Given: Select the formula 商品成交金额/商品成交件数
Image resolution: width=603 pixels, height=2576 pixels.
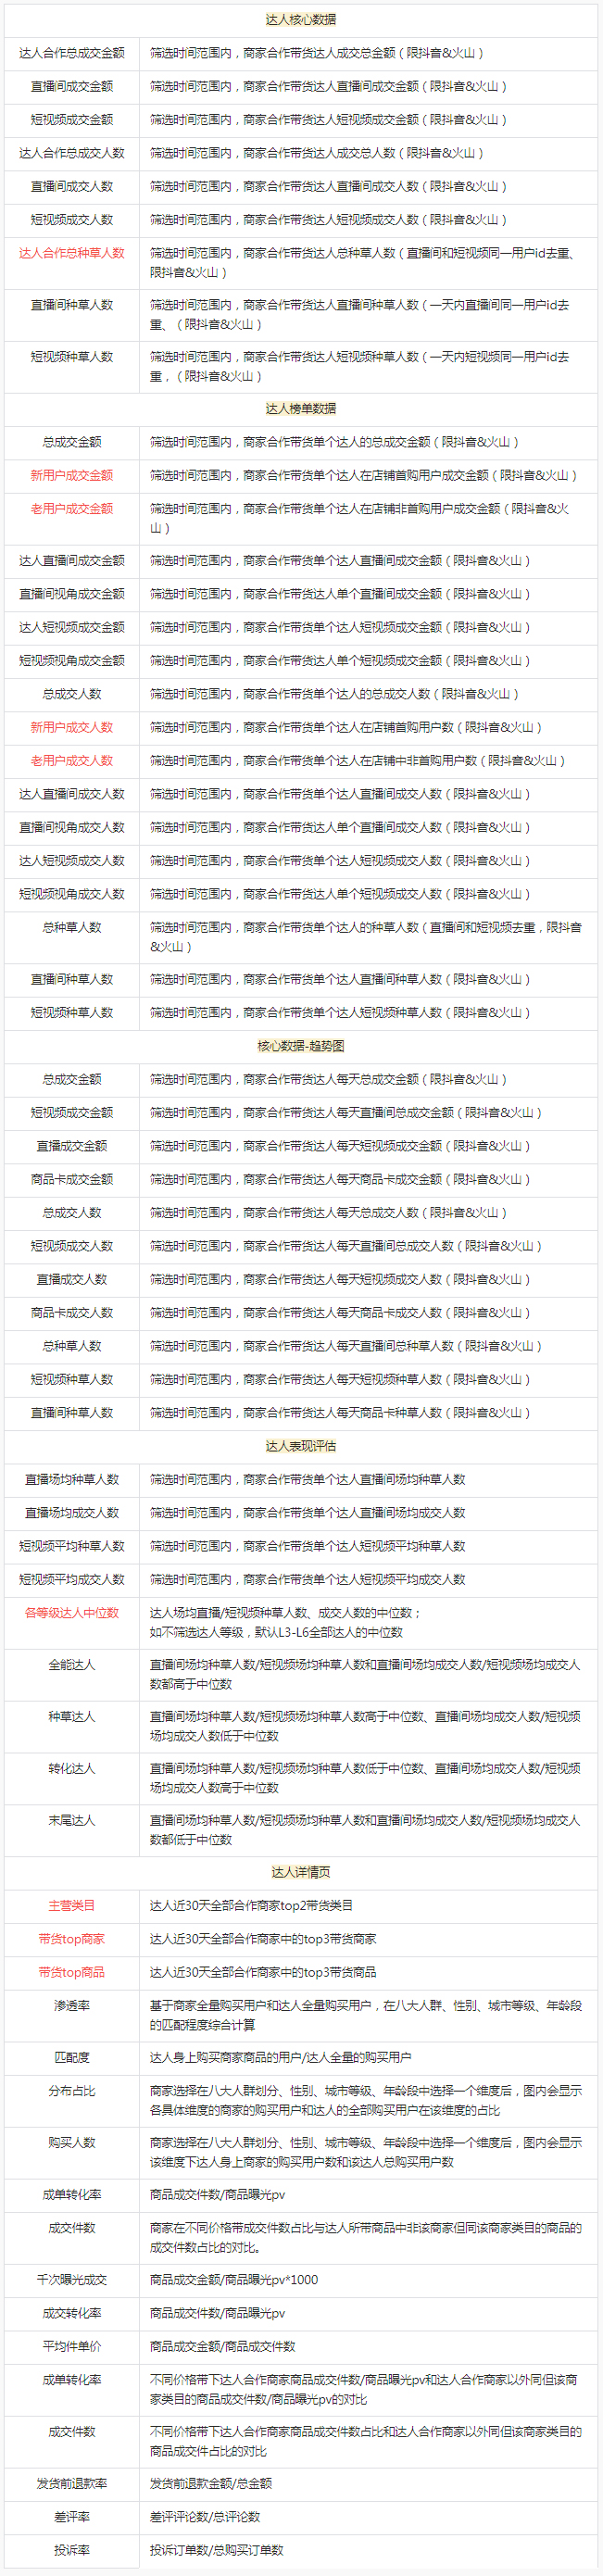Looking at the screenshot, I should 222,2346.
